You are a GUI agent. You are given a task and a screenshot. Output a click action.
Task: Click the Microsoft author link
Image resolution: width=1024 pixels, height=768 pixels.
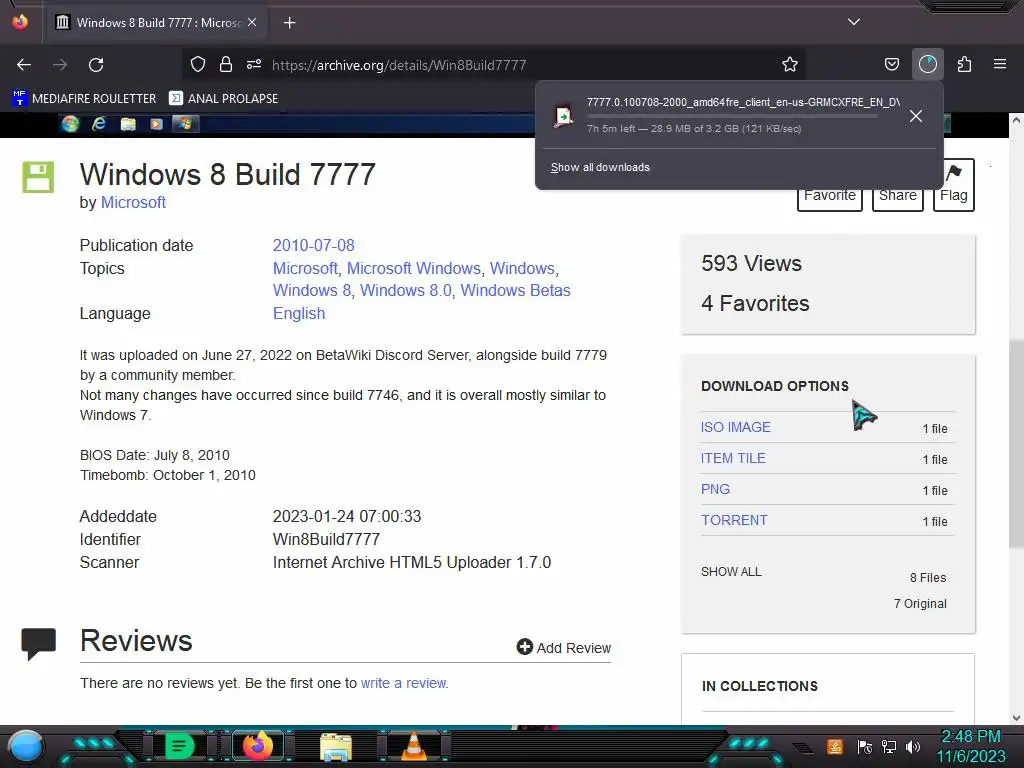tap(133, 202)
